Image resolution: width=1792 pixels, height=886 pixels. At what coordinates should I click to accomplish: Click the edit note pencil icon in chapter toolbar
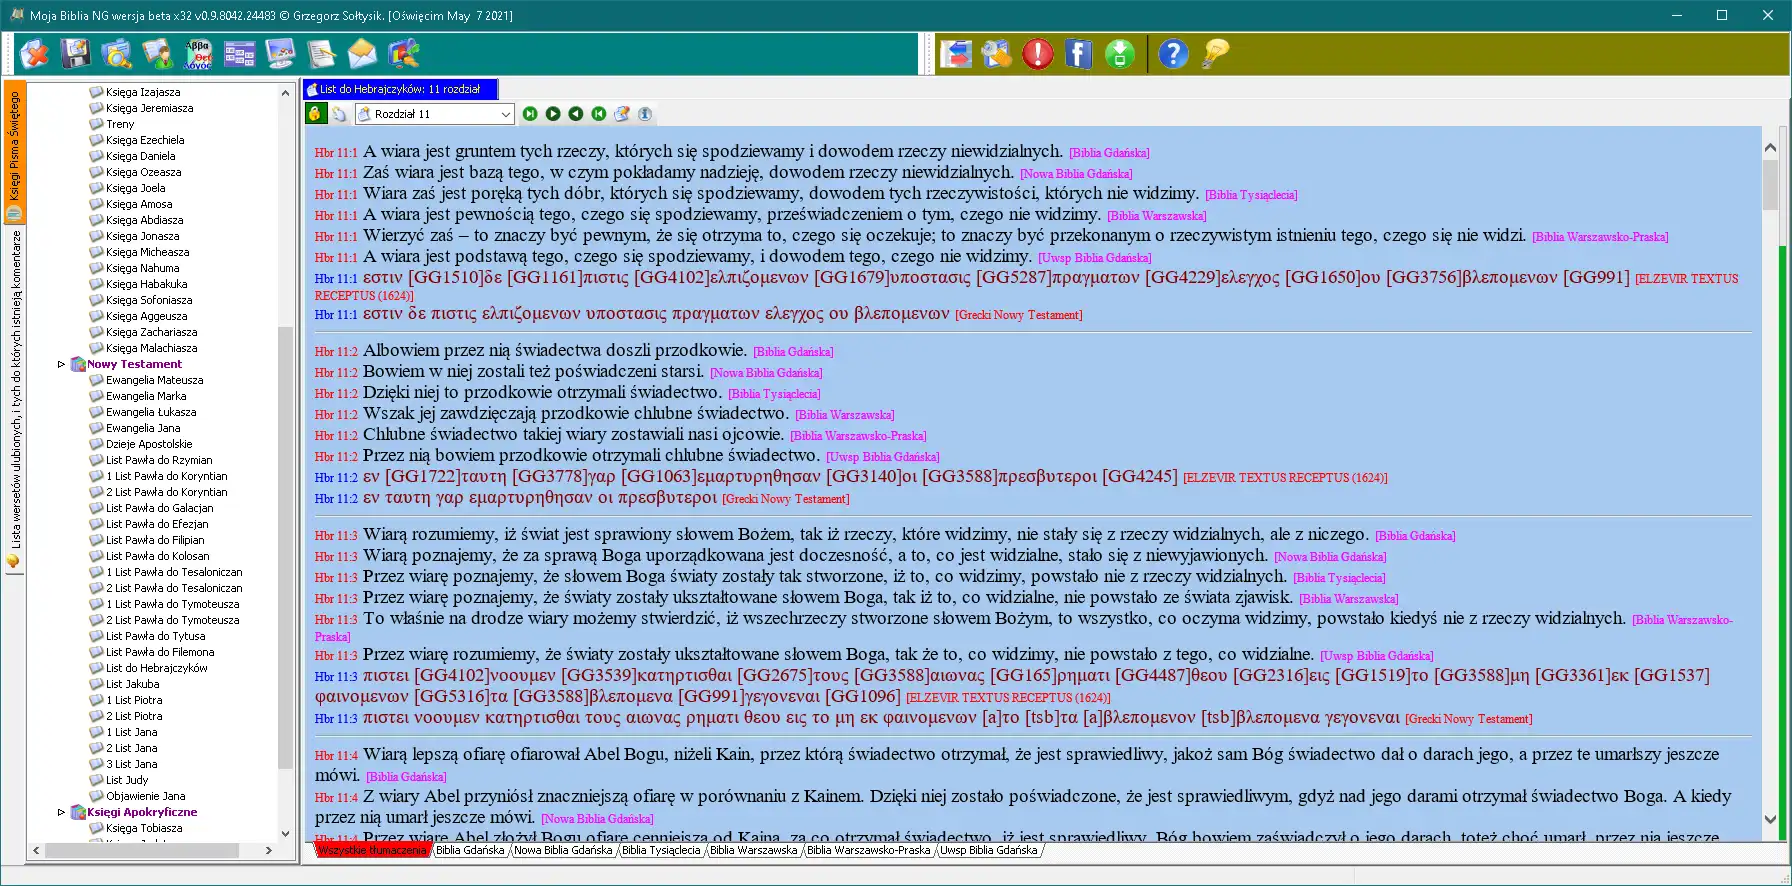[x=622, y=114]
